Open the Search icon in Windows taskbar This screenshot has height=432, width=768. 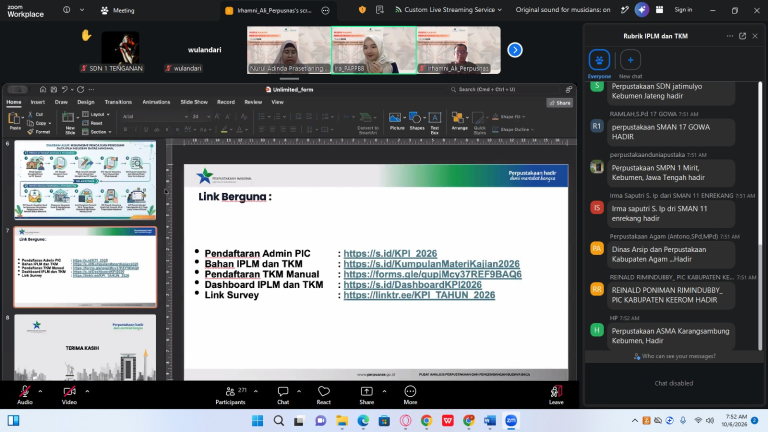click(x=279, y=421)
